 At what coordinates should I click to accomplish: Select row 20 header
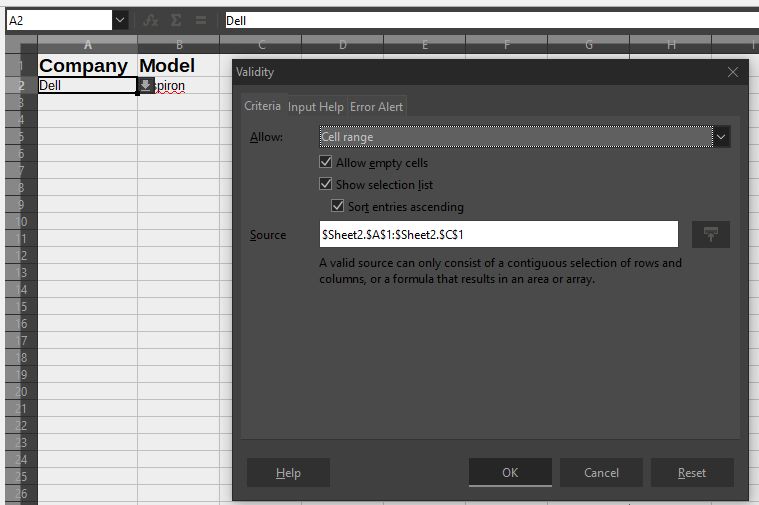coord(21,391)
